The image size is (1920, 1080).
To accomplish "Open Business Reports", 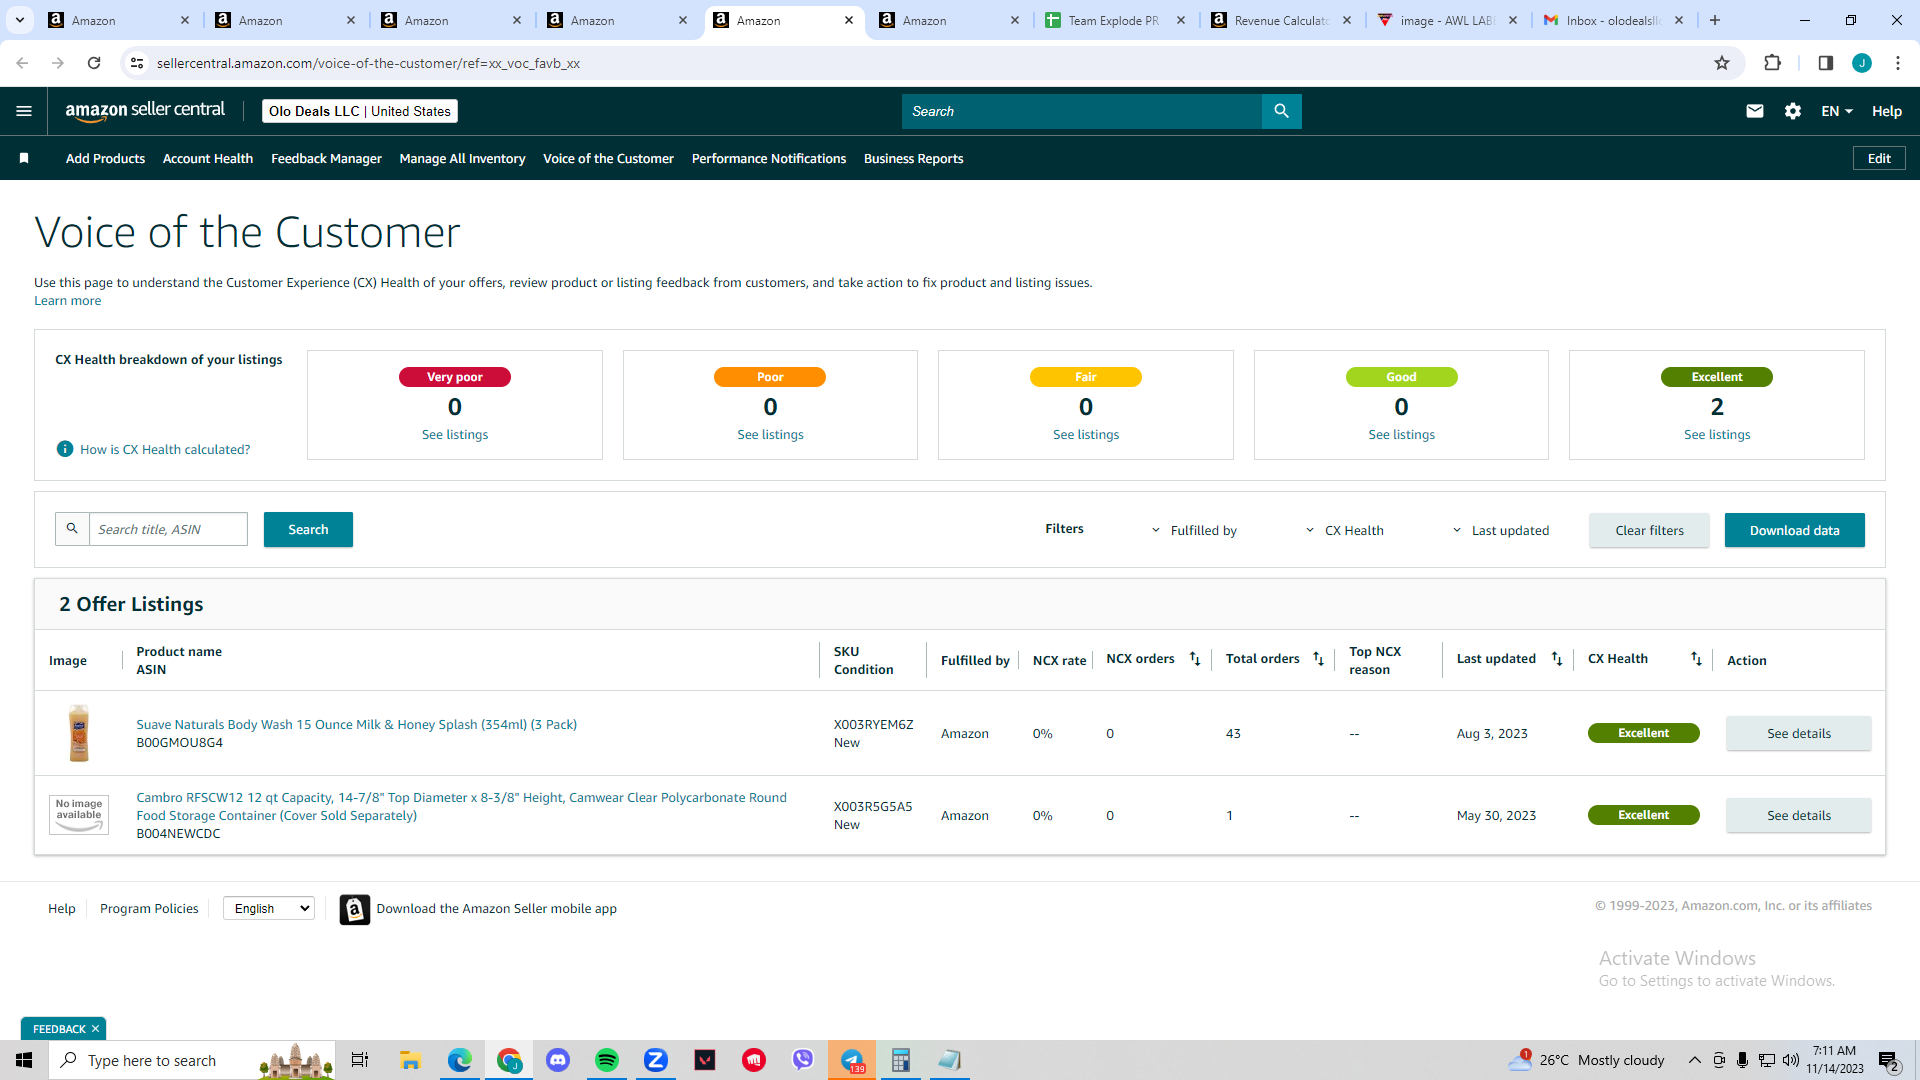I will click(914, 158).
